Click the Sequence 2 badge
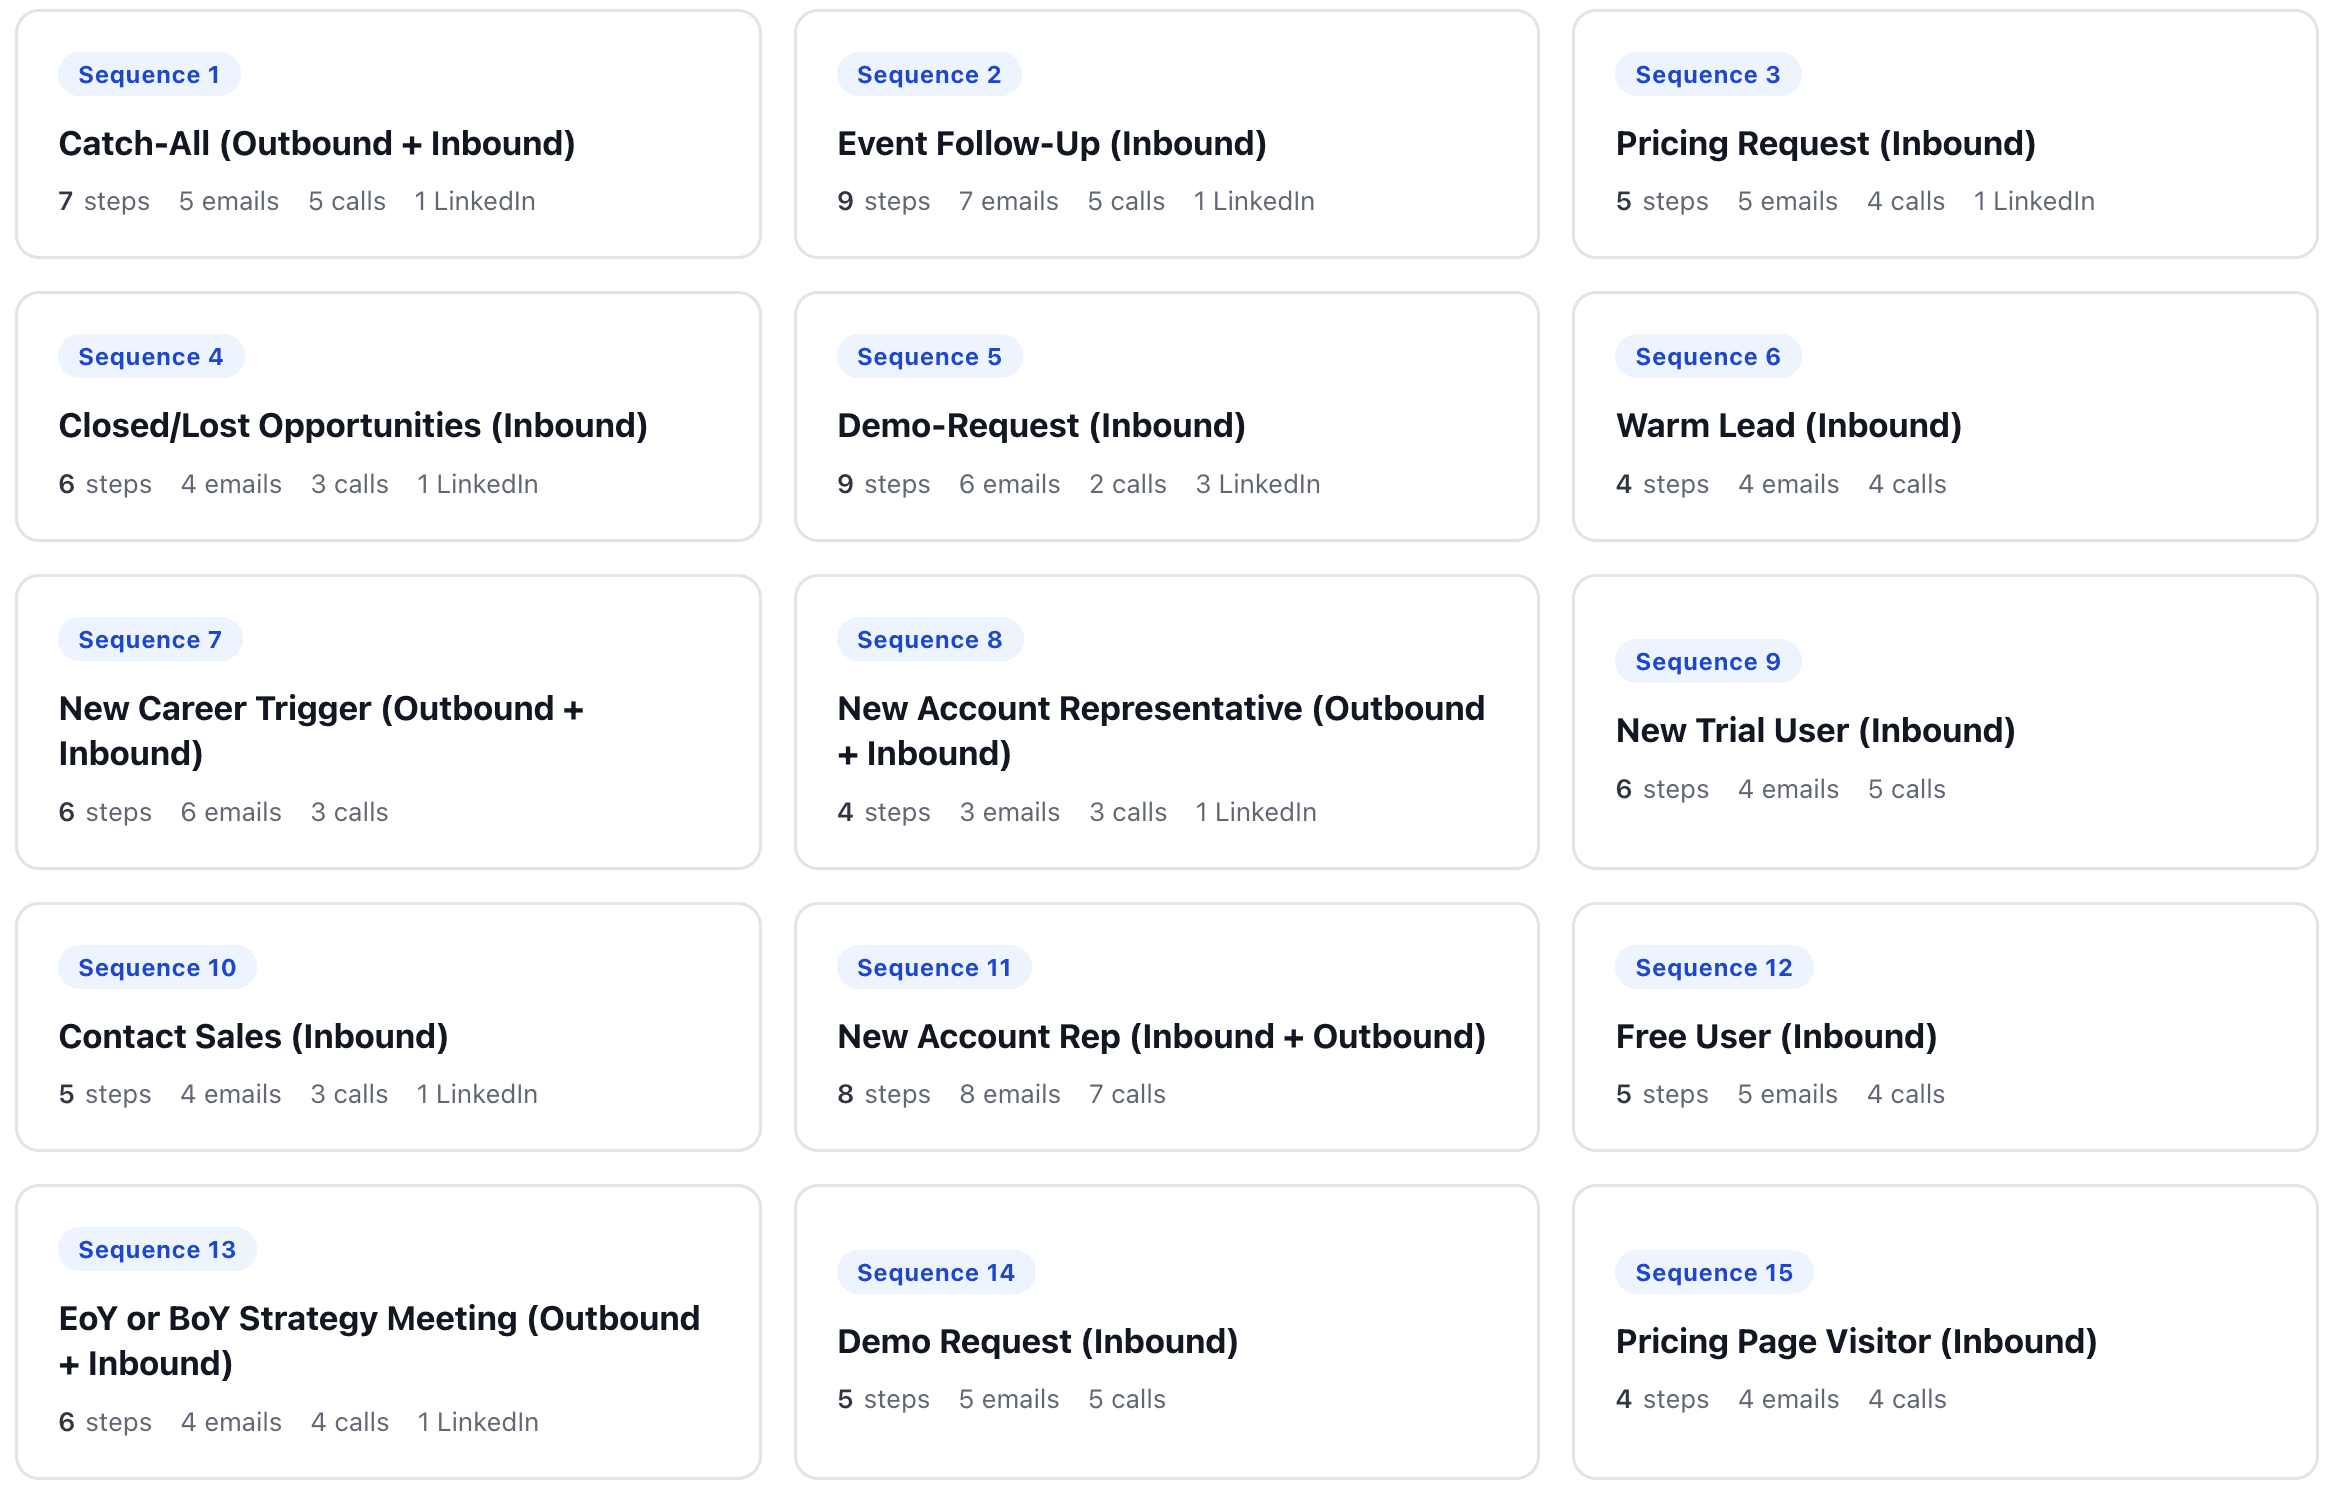Viewport: 2334px width, 1494px height. click(x=928, y=75)
